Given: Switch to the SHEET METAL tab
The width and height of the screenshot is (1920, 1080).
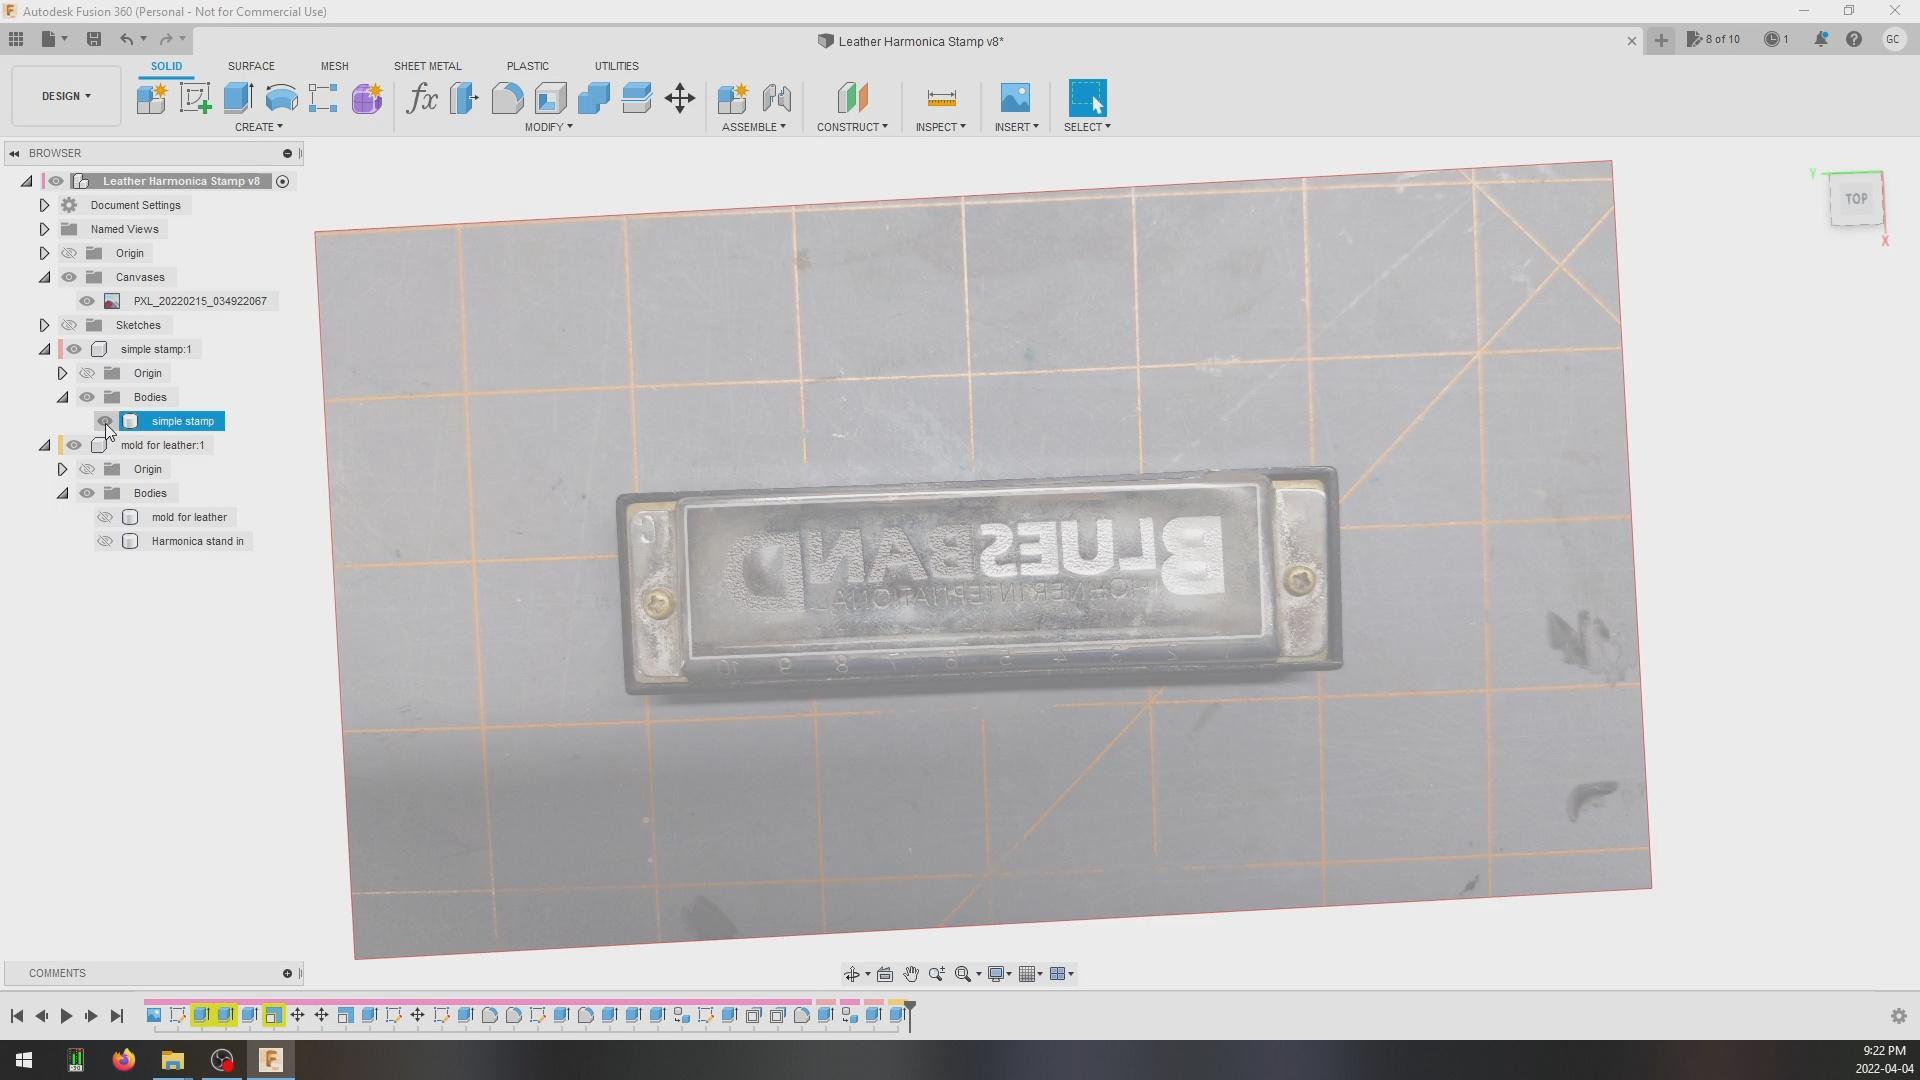Looking at the screenshot, I should click(x=427, y=66).
